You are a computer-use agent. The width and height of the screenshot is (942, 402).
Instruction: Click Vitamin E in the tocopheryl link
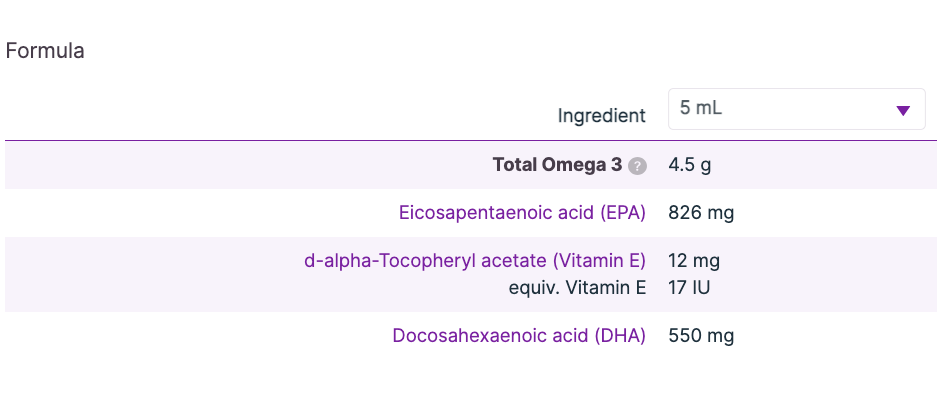tap(600, 261)
